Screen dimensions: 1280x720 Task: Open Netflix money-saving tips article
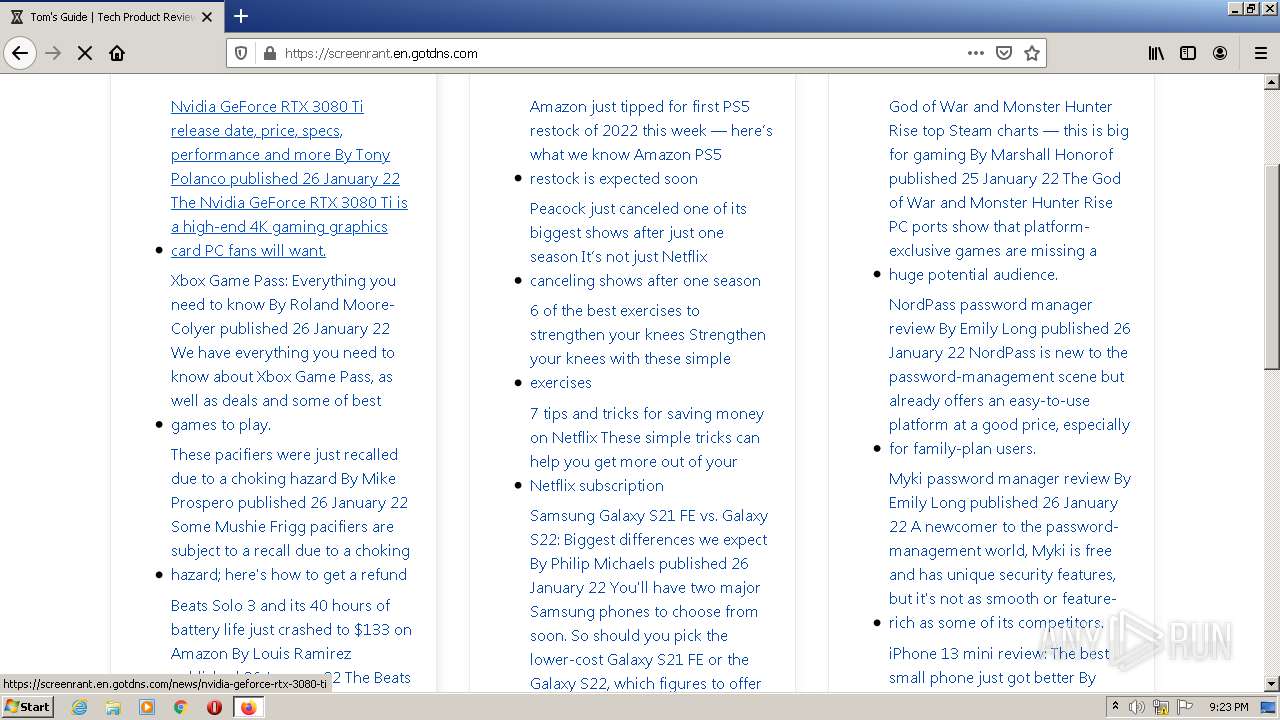[647, 449]
